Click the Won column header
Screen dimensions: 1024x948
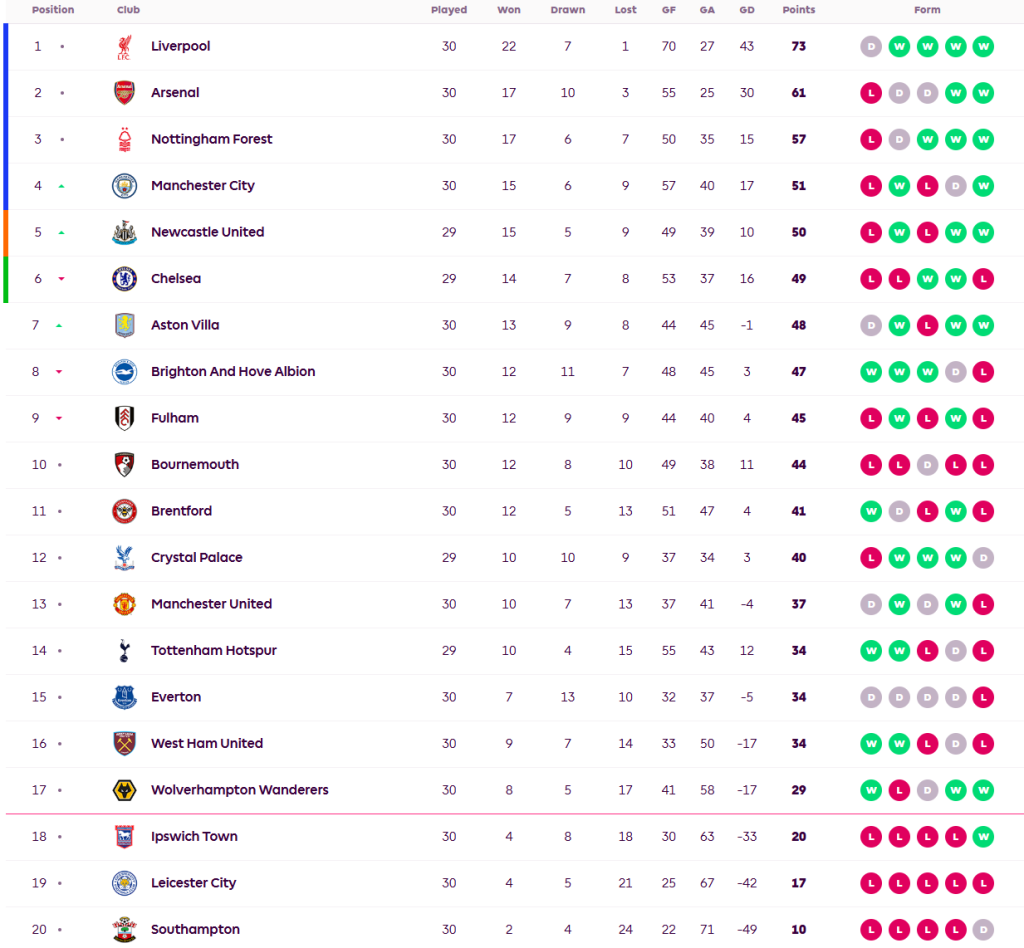[x=509, y=10]
